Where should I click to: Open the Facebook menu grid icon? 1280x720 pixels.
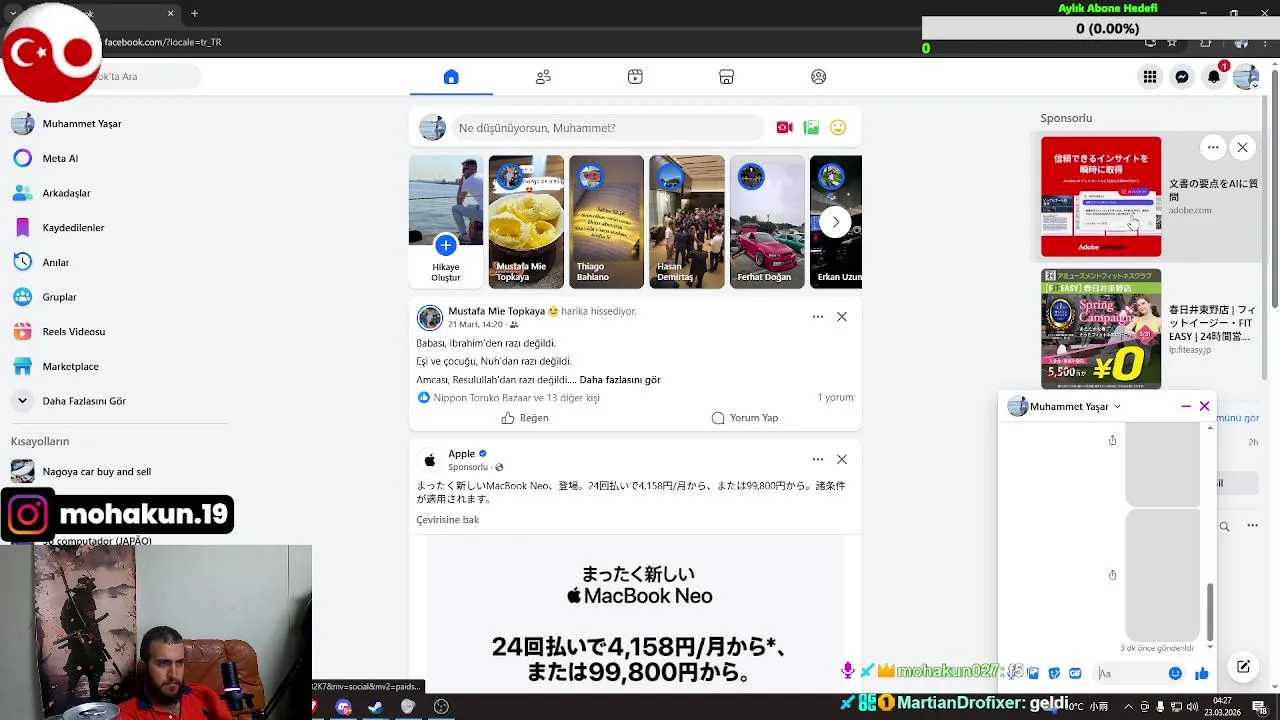1150,77
